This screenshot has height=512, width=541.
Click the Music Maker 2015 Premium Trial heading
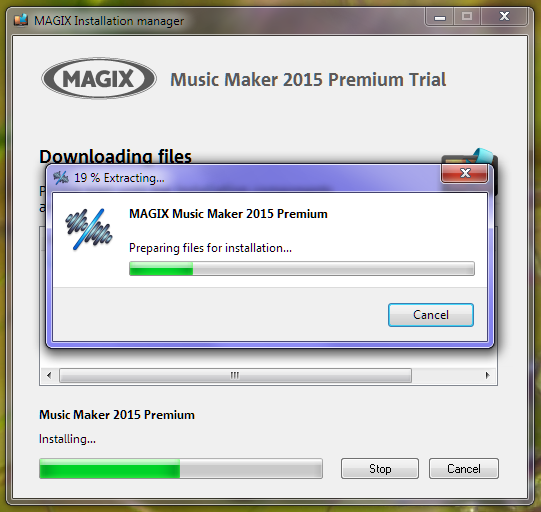pyautogui.click(x=308, y=80)
